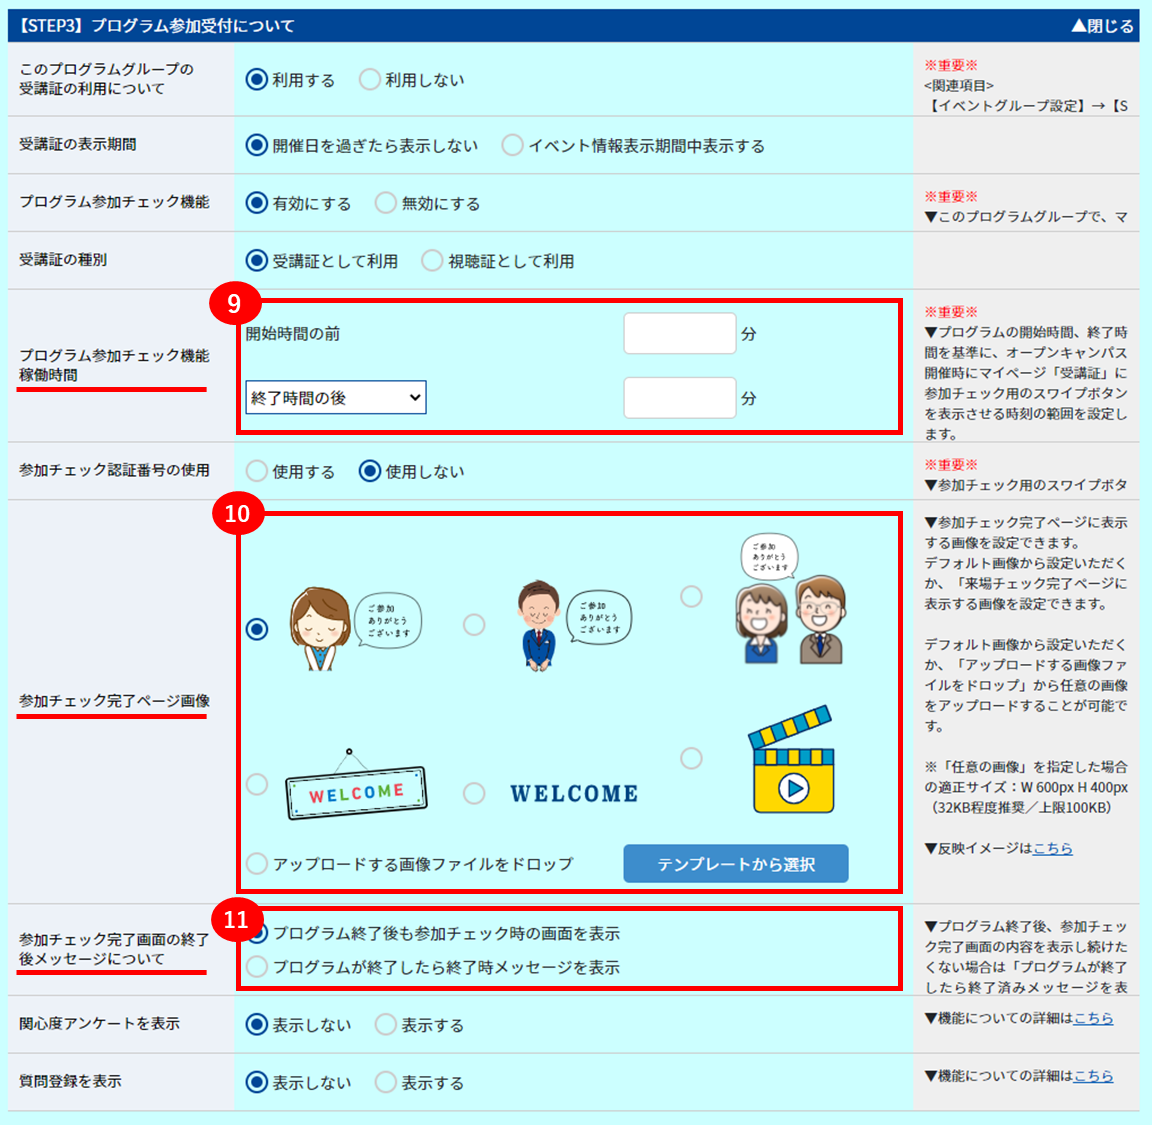Image resolution: width=1152 pixels, height=1125 pixels.
Task: Click the bowing woman thank-you illustration
Action: pos(356,628)
